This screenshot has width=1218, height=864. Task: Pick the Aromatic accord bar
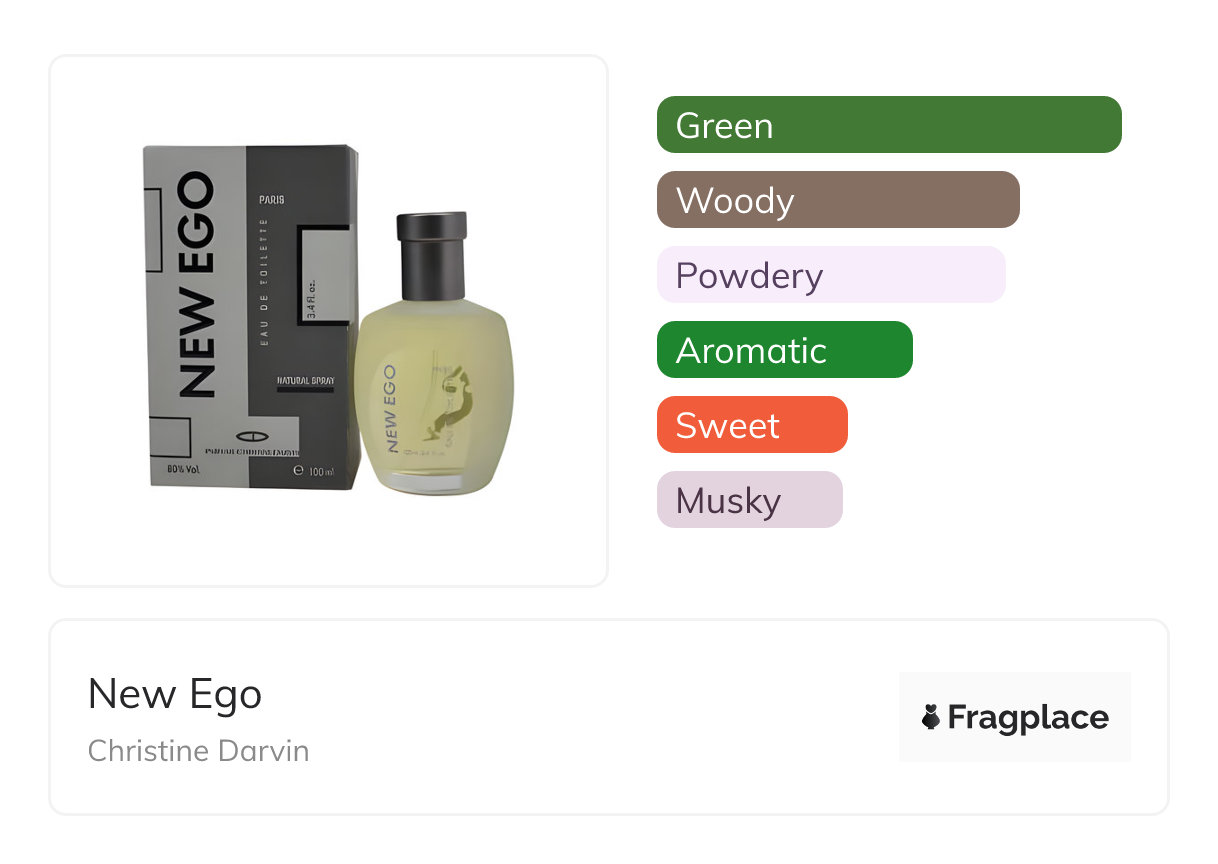tap(784, 350)
